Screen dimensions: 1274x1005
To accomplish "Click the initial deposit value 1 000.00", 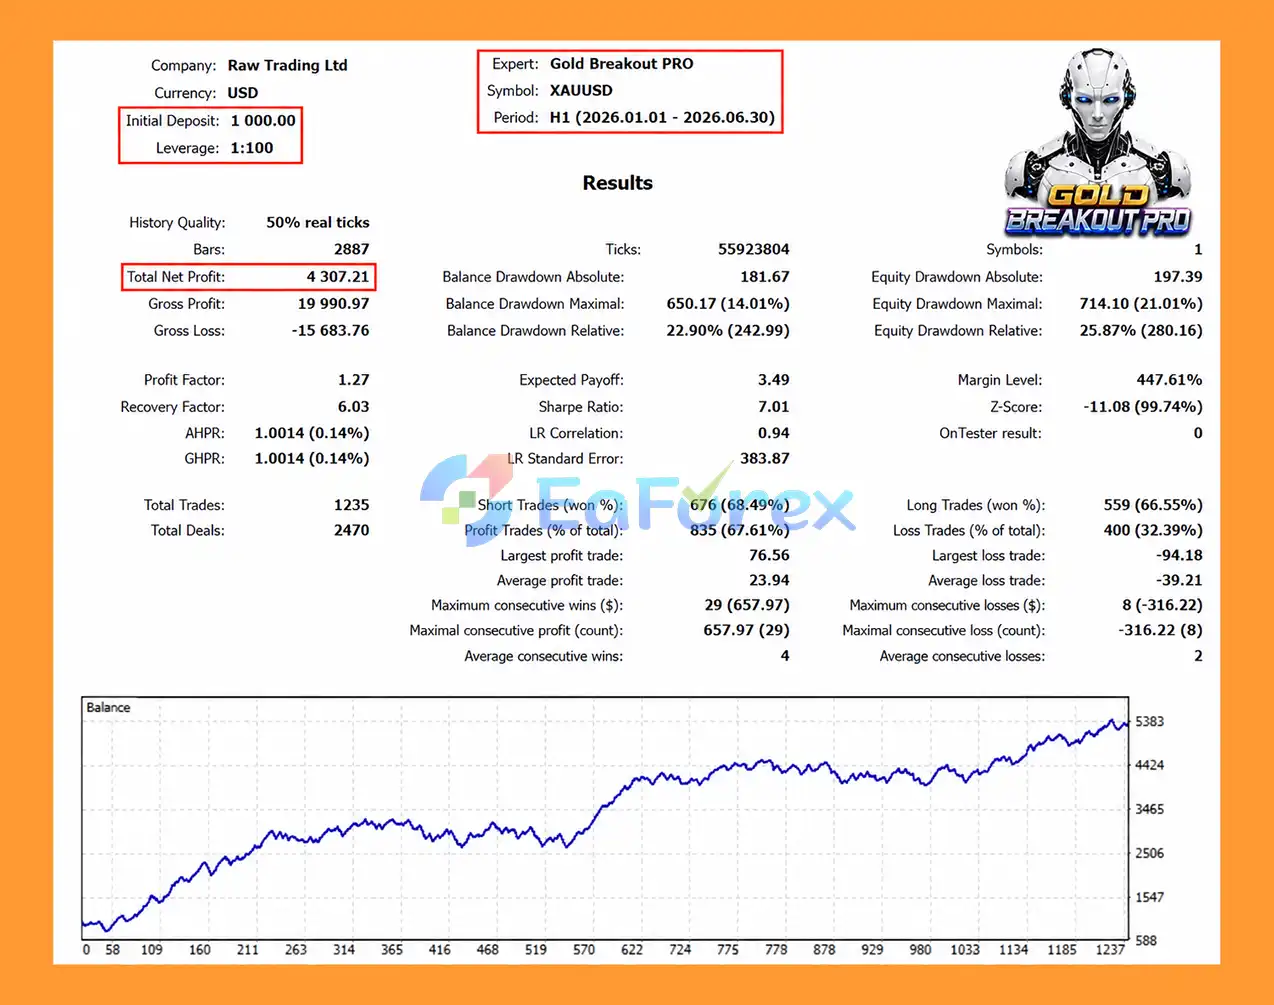I will tap(263, 120).
